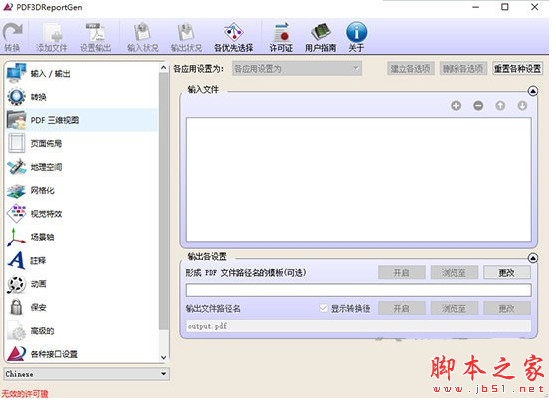Open 地理空间 geospatial sidebar item
556x400 pixels.
(x=82, y=167)
